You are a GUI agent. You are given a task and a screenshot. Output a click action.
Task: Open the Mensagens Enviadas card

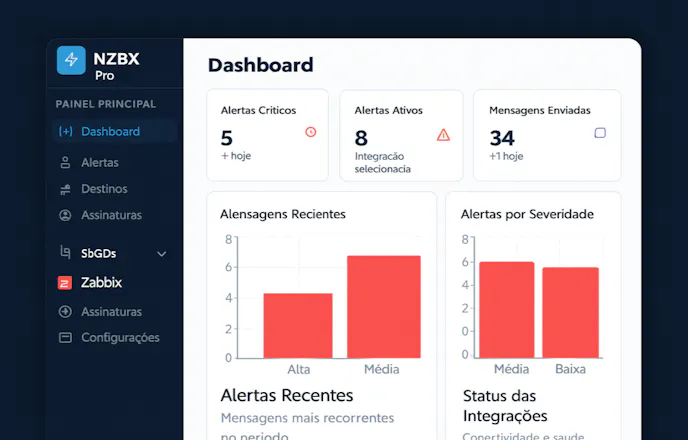[x=547, y=135]
